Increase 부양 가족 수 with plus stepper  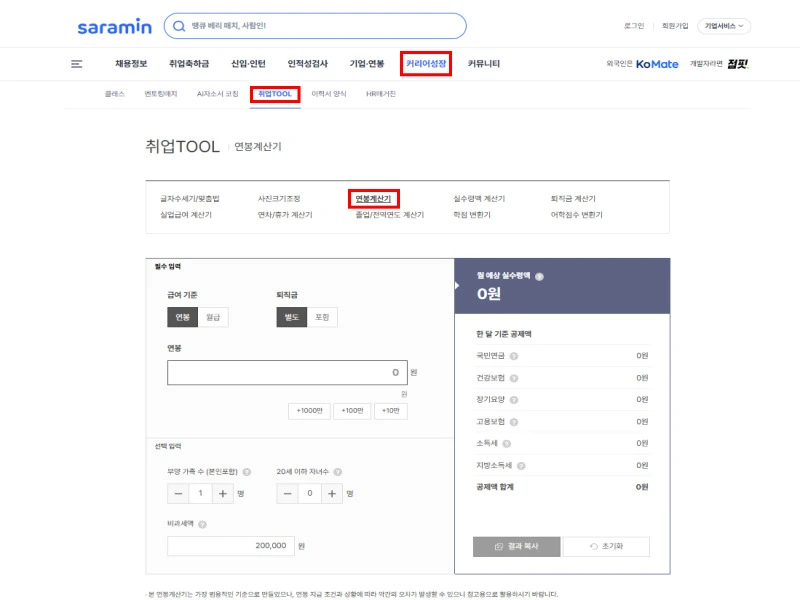coord(222,493)
